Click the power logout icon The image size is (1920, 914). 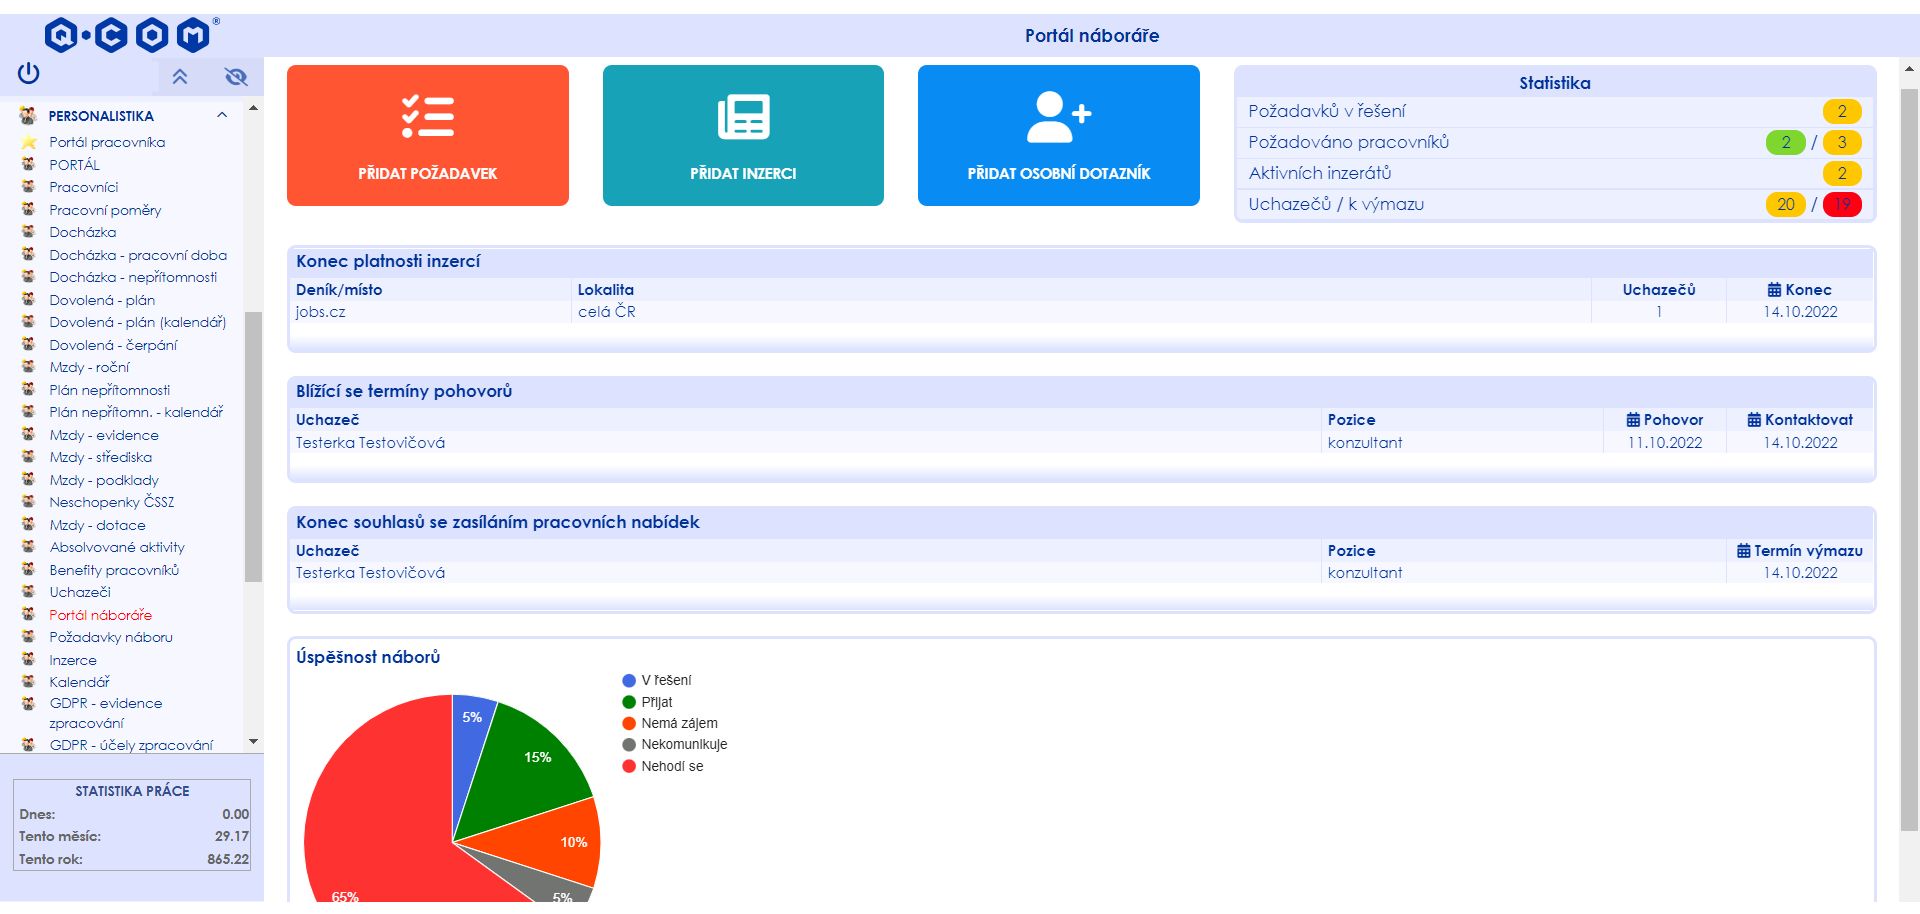28,73
